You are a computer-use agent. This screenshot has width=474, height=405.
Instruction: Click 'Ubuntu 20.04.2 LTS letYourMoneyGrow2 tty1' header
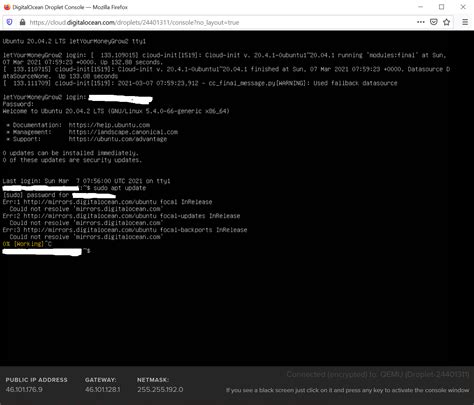coord(74,41)
